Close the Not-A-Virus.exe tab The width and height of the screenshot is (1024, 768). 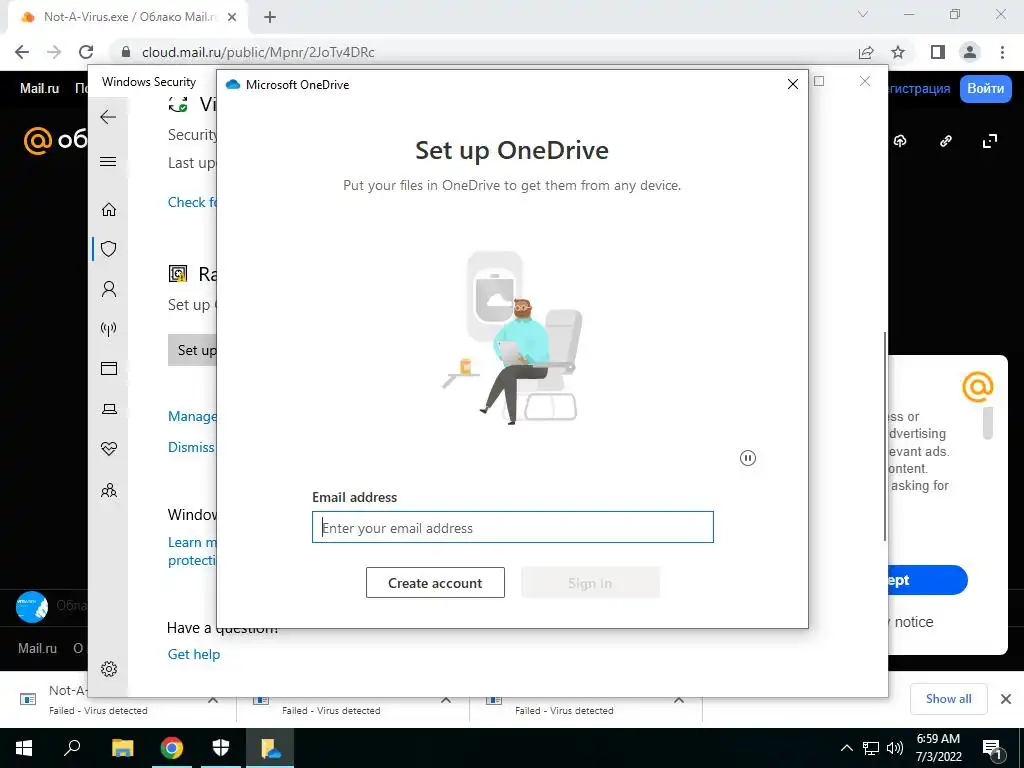coord(232,17)
